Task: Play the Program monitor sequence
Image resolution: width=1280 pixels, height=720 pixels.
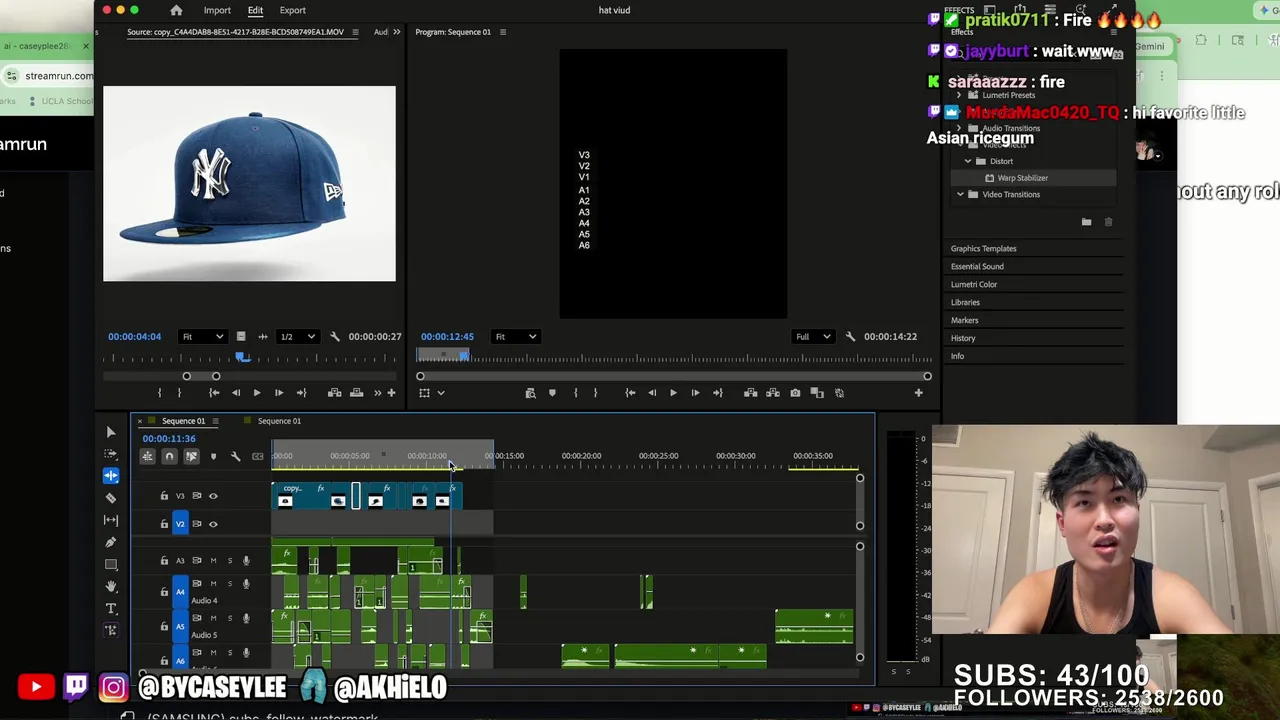Action: coord(673,393)
